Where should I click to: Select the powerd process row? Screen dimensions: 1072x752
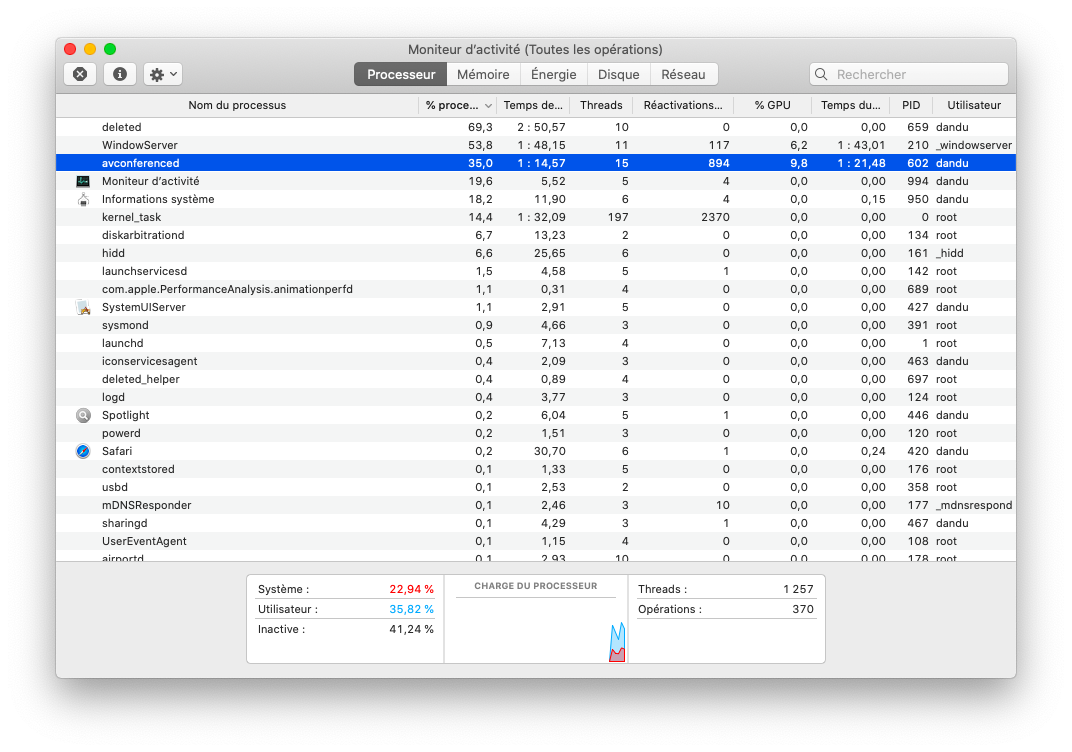pos(536,433)
